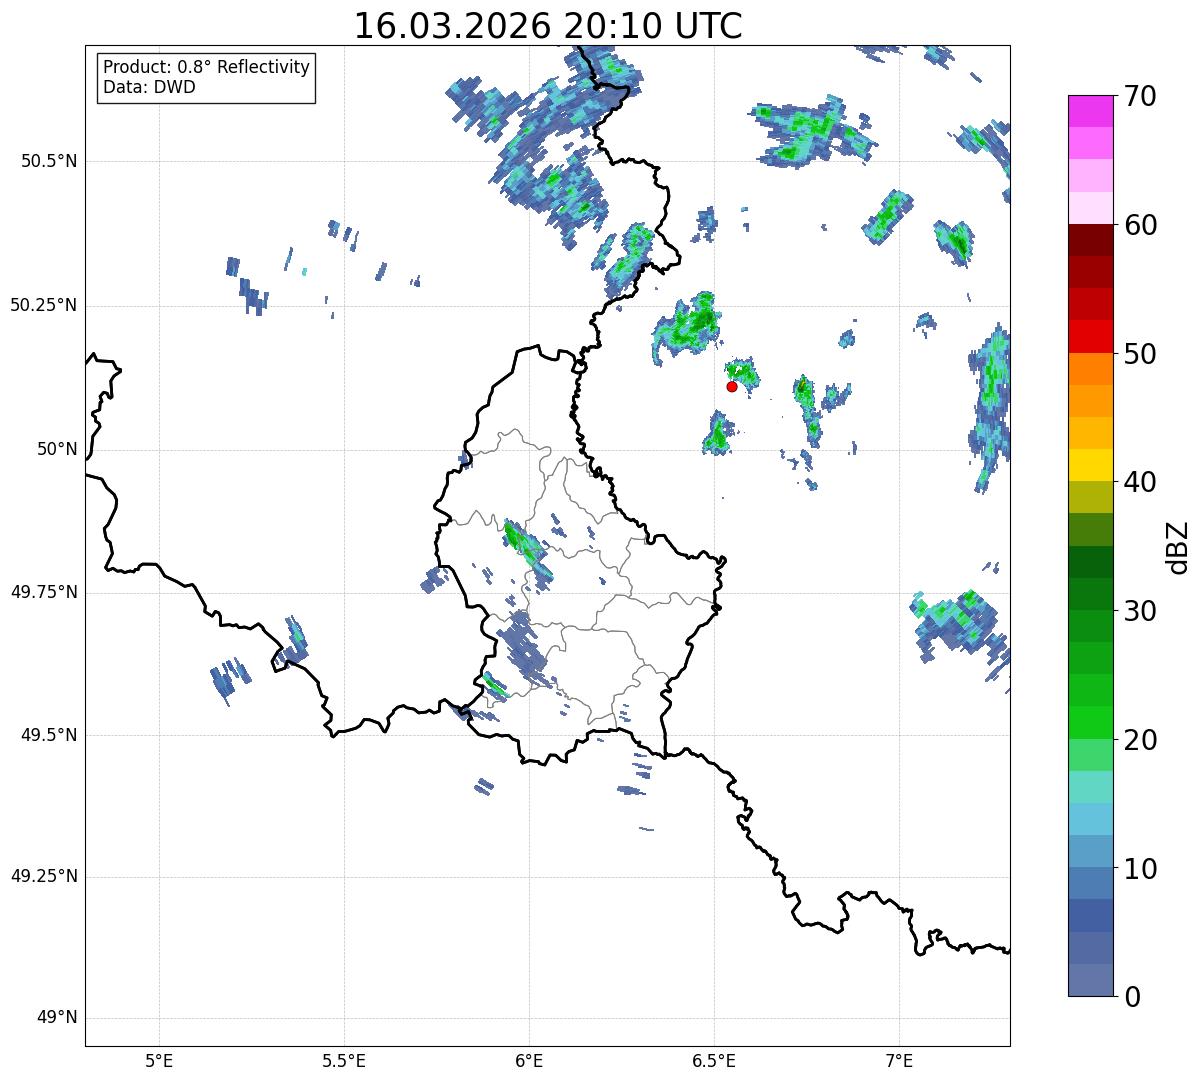Click the Product 0.8° Reflectivity info box

[206, 77]
